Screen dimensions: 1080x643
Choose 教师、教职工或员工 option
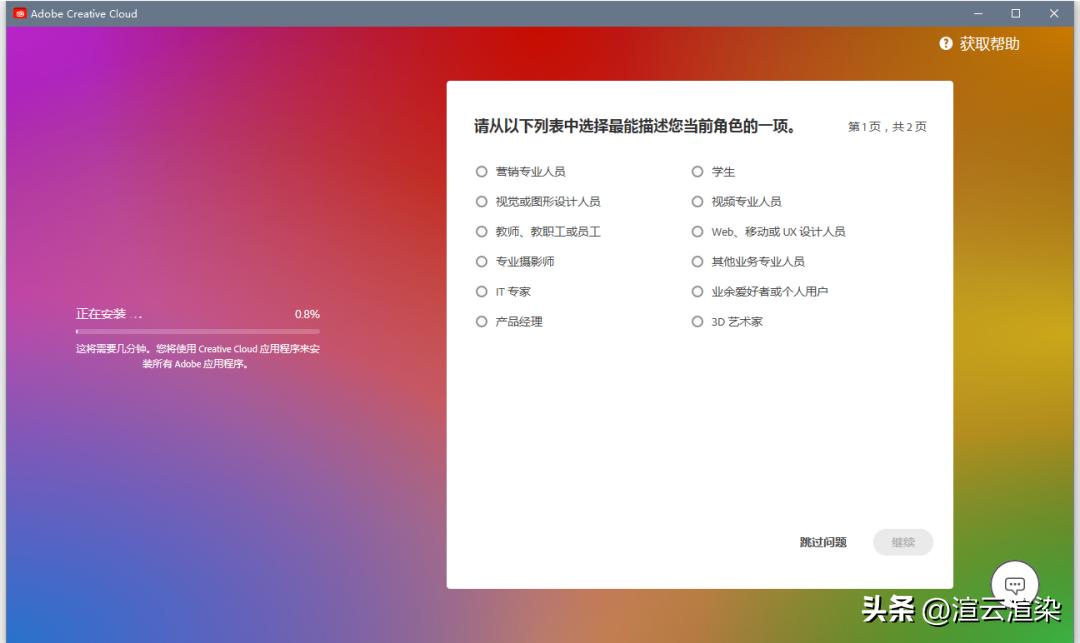coord(482,231)
